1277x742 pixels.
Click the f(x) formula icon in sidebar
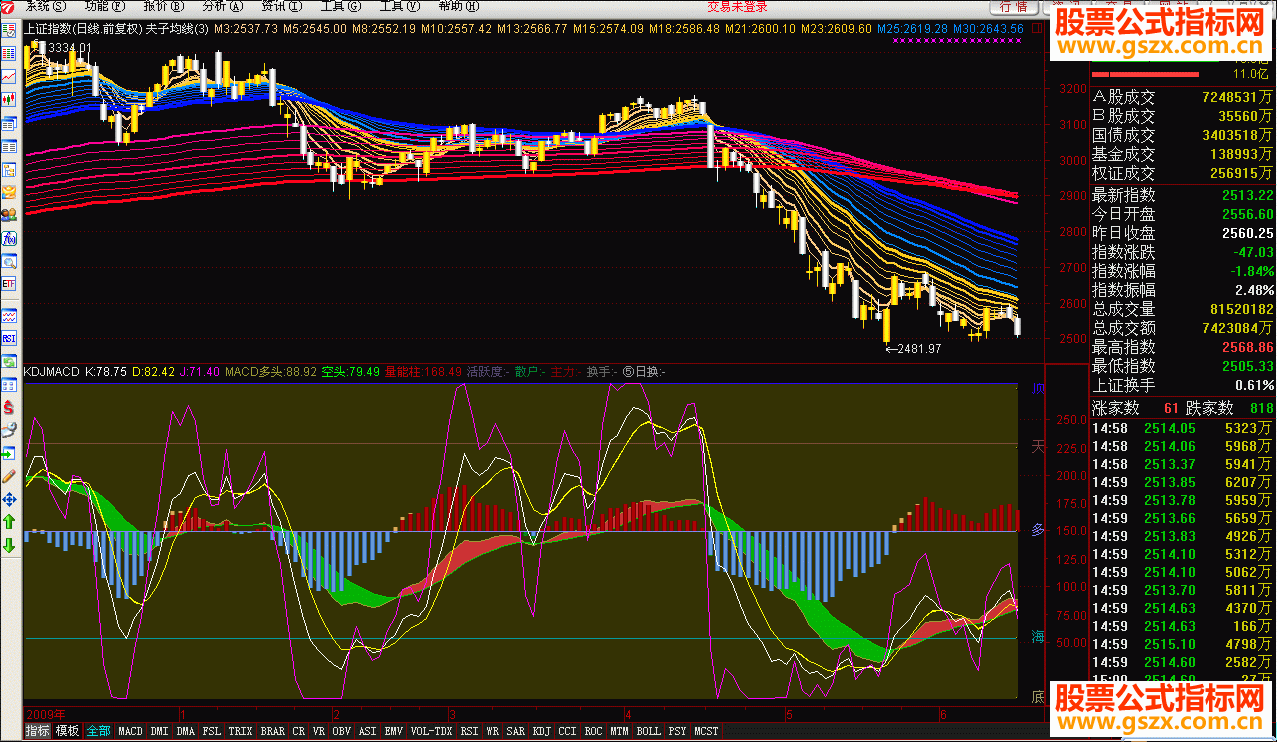tap(9, 238)
